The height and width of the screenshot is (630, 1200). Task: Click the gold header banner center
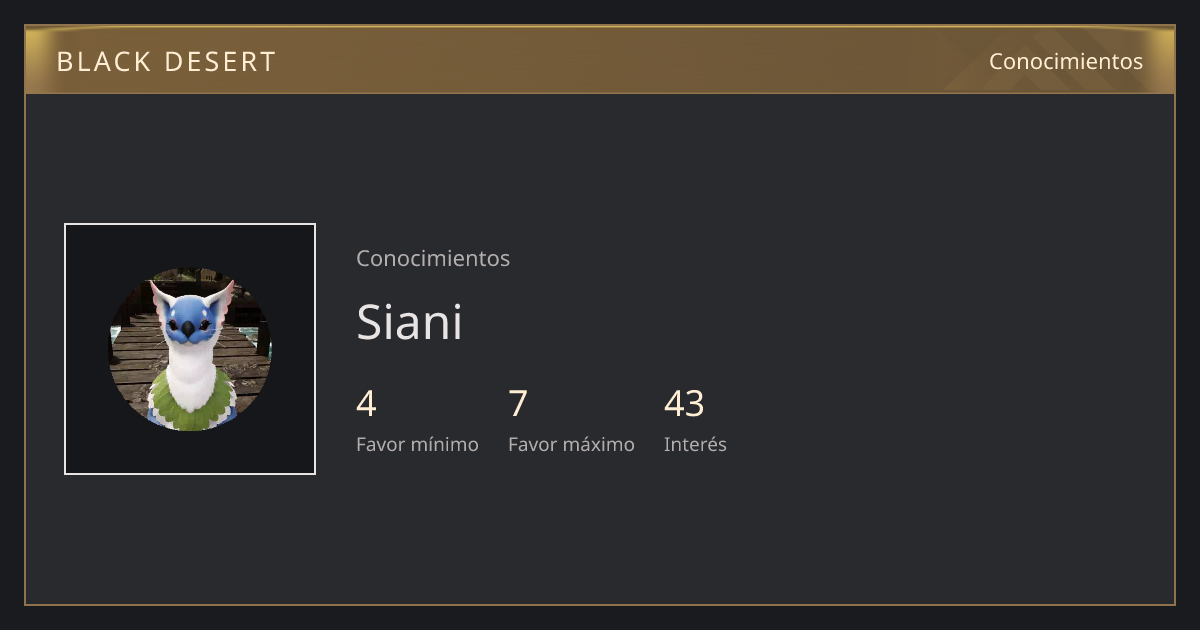tap(600, 60)
